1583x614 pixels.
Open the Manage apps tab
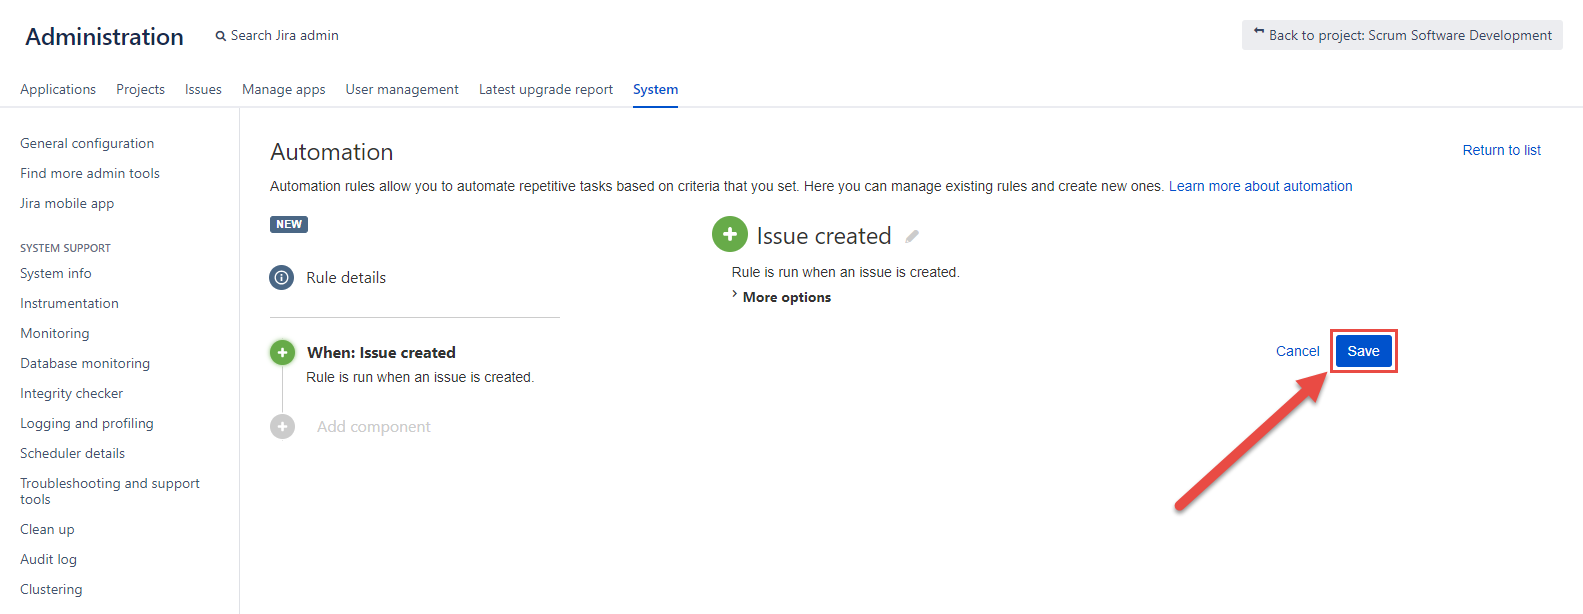[x=283, y=89]
